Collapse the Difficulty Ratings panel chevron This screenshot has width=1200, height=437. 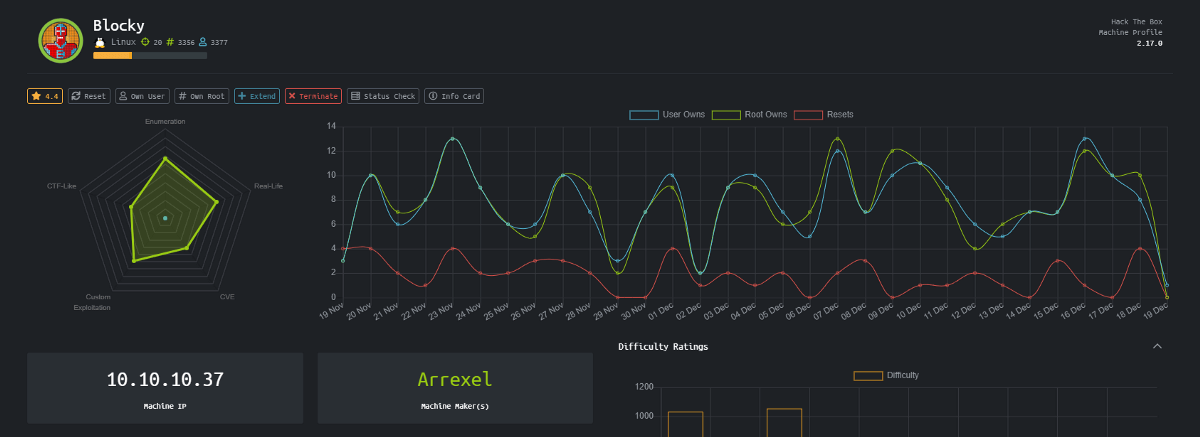pos(1157,346)
